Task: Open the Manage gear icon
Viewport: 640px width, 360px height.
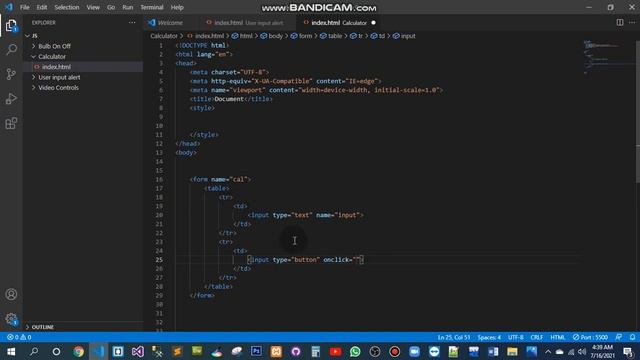Action: point(11,319)
